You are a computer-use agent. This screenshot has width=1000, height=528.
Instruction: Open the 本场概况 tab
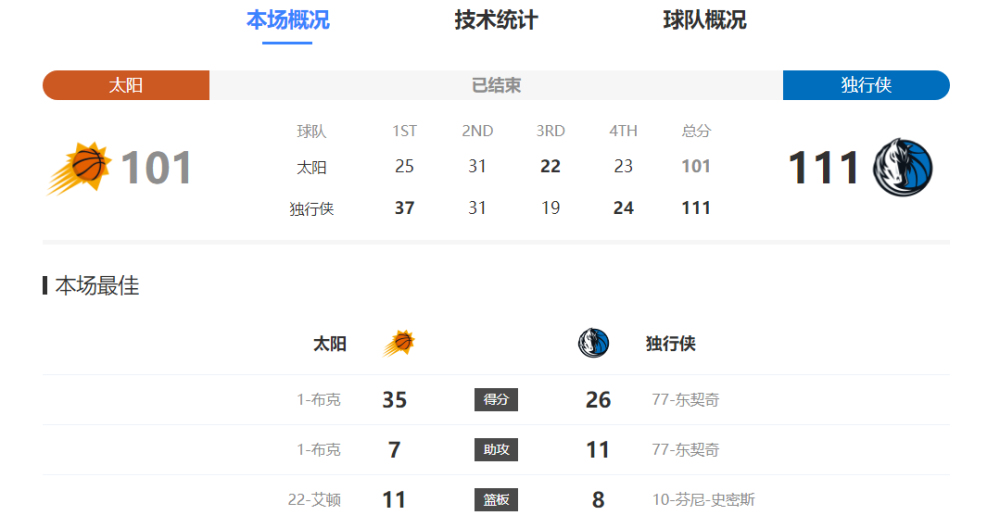click(288, 20)
